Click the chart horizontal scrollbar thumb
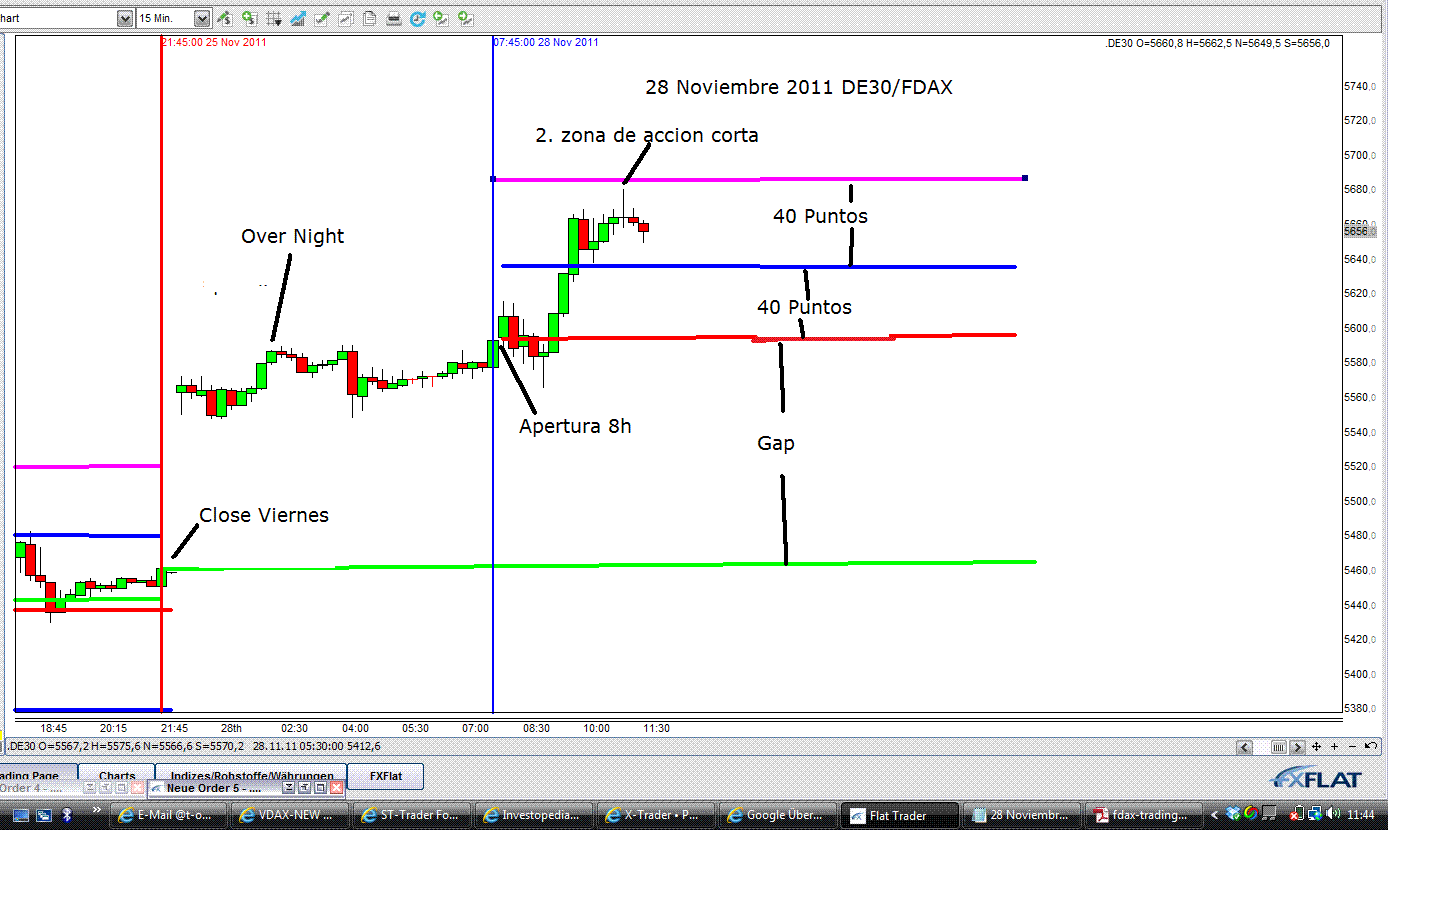 (x=1278, y=747)
